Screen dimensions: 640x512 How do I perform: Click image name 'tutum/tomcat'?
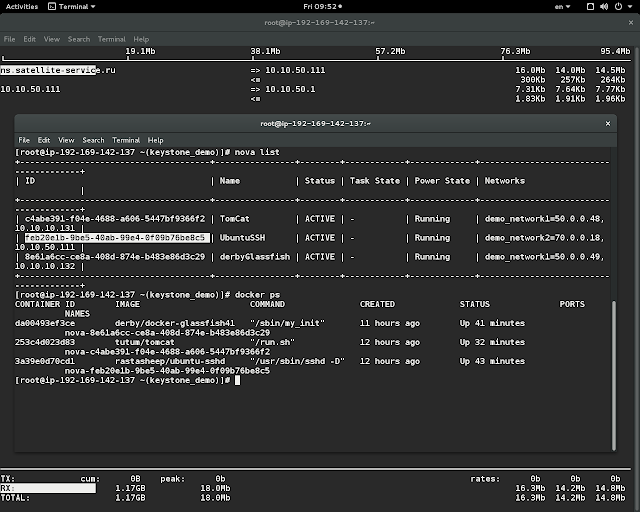(144, 342)
